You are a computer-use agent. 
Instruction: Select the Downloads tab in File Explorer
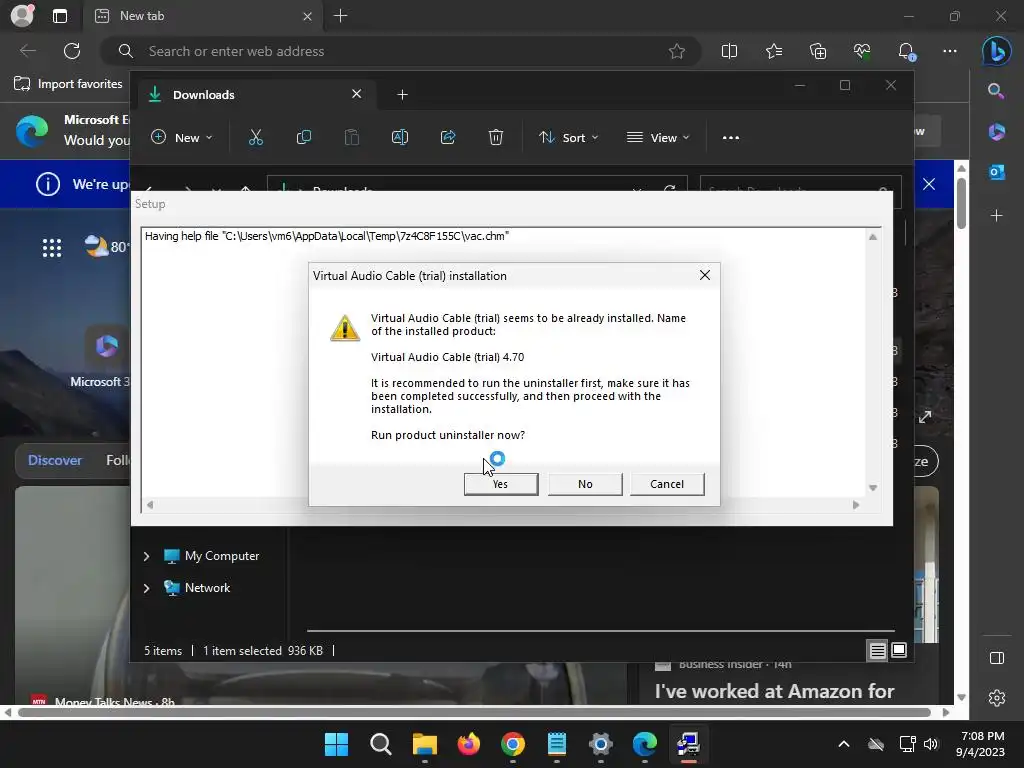255,95
